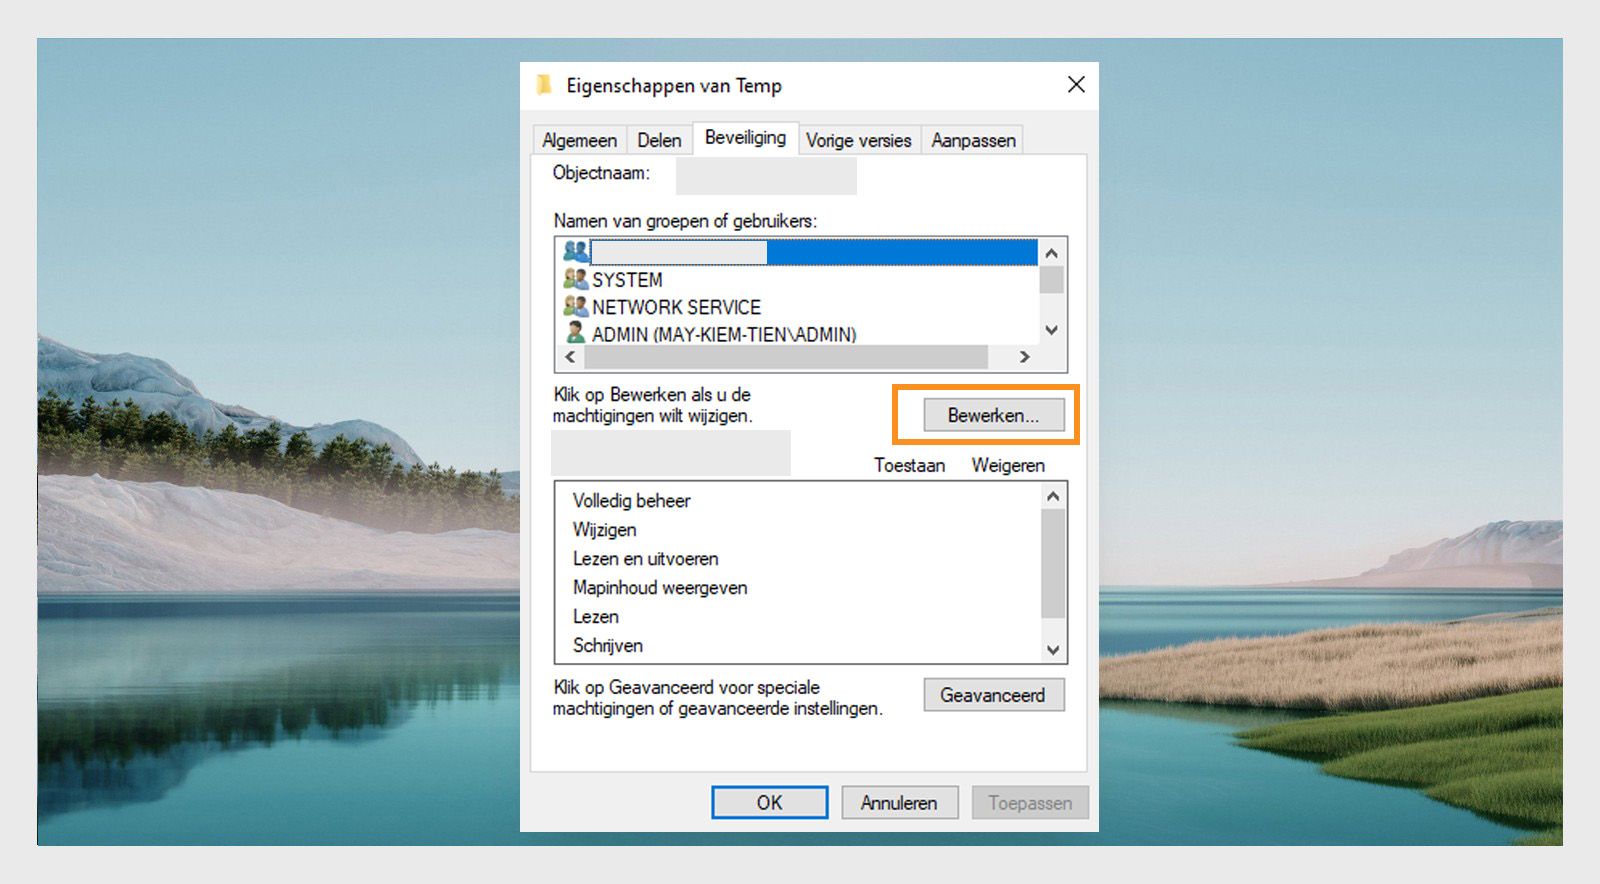Click the Mapinhoud weergeven permission
Viewport: 1600px width, 884px height.
(x=660, y=588)
